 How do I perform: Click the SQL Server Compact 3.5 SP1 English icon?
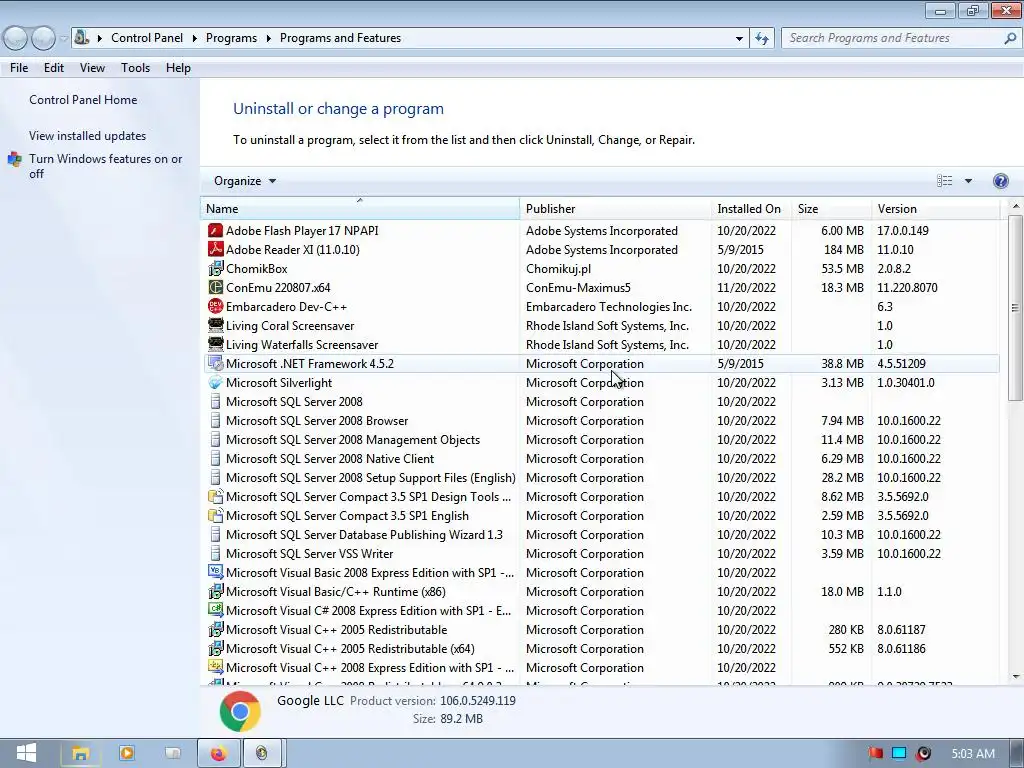[215, 516]
